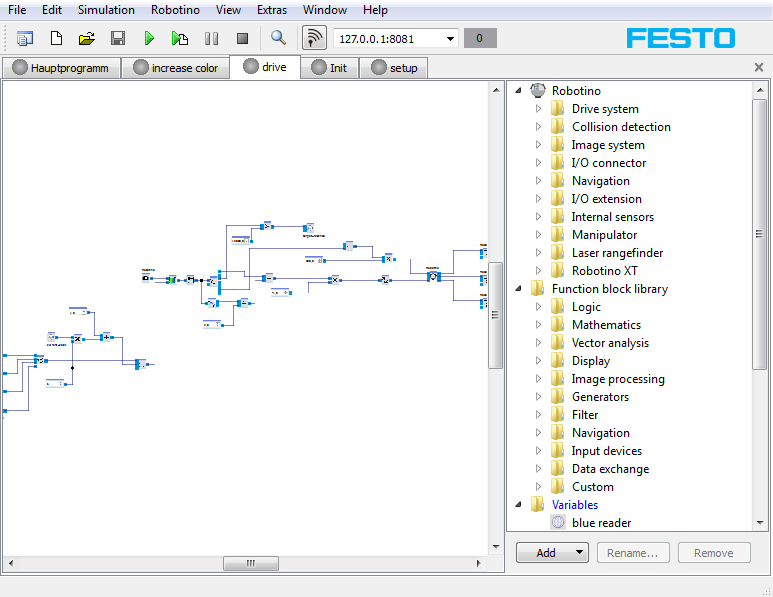Expand the Collision detection folder

coord(538,127)
